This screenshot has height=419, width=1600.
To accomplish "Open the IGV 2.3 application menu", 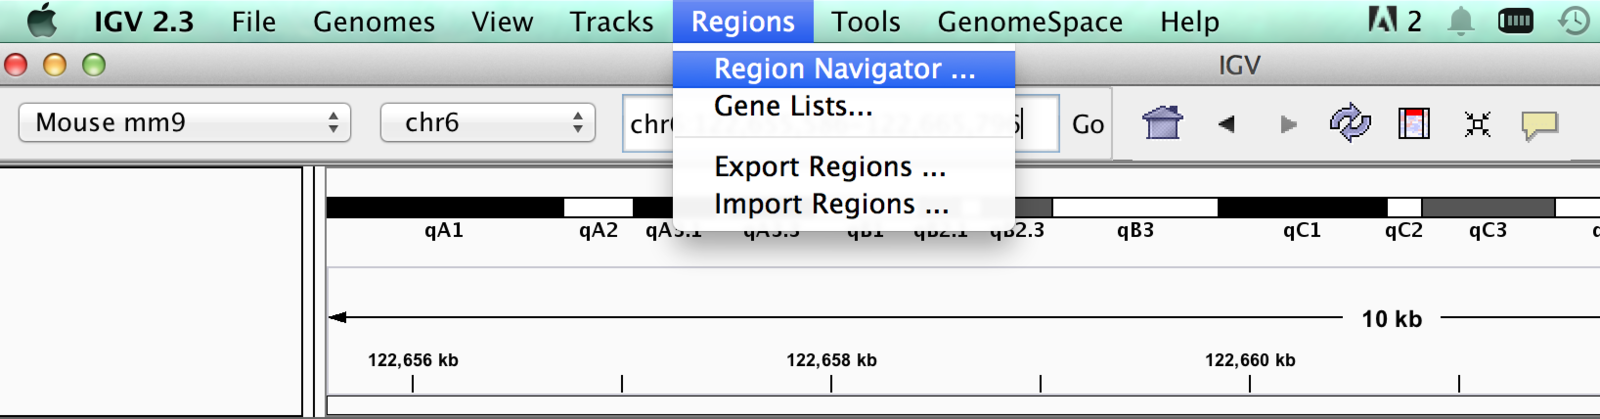I will pos(144,21).
